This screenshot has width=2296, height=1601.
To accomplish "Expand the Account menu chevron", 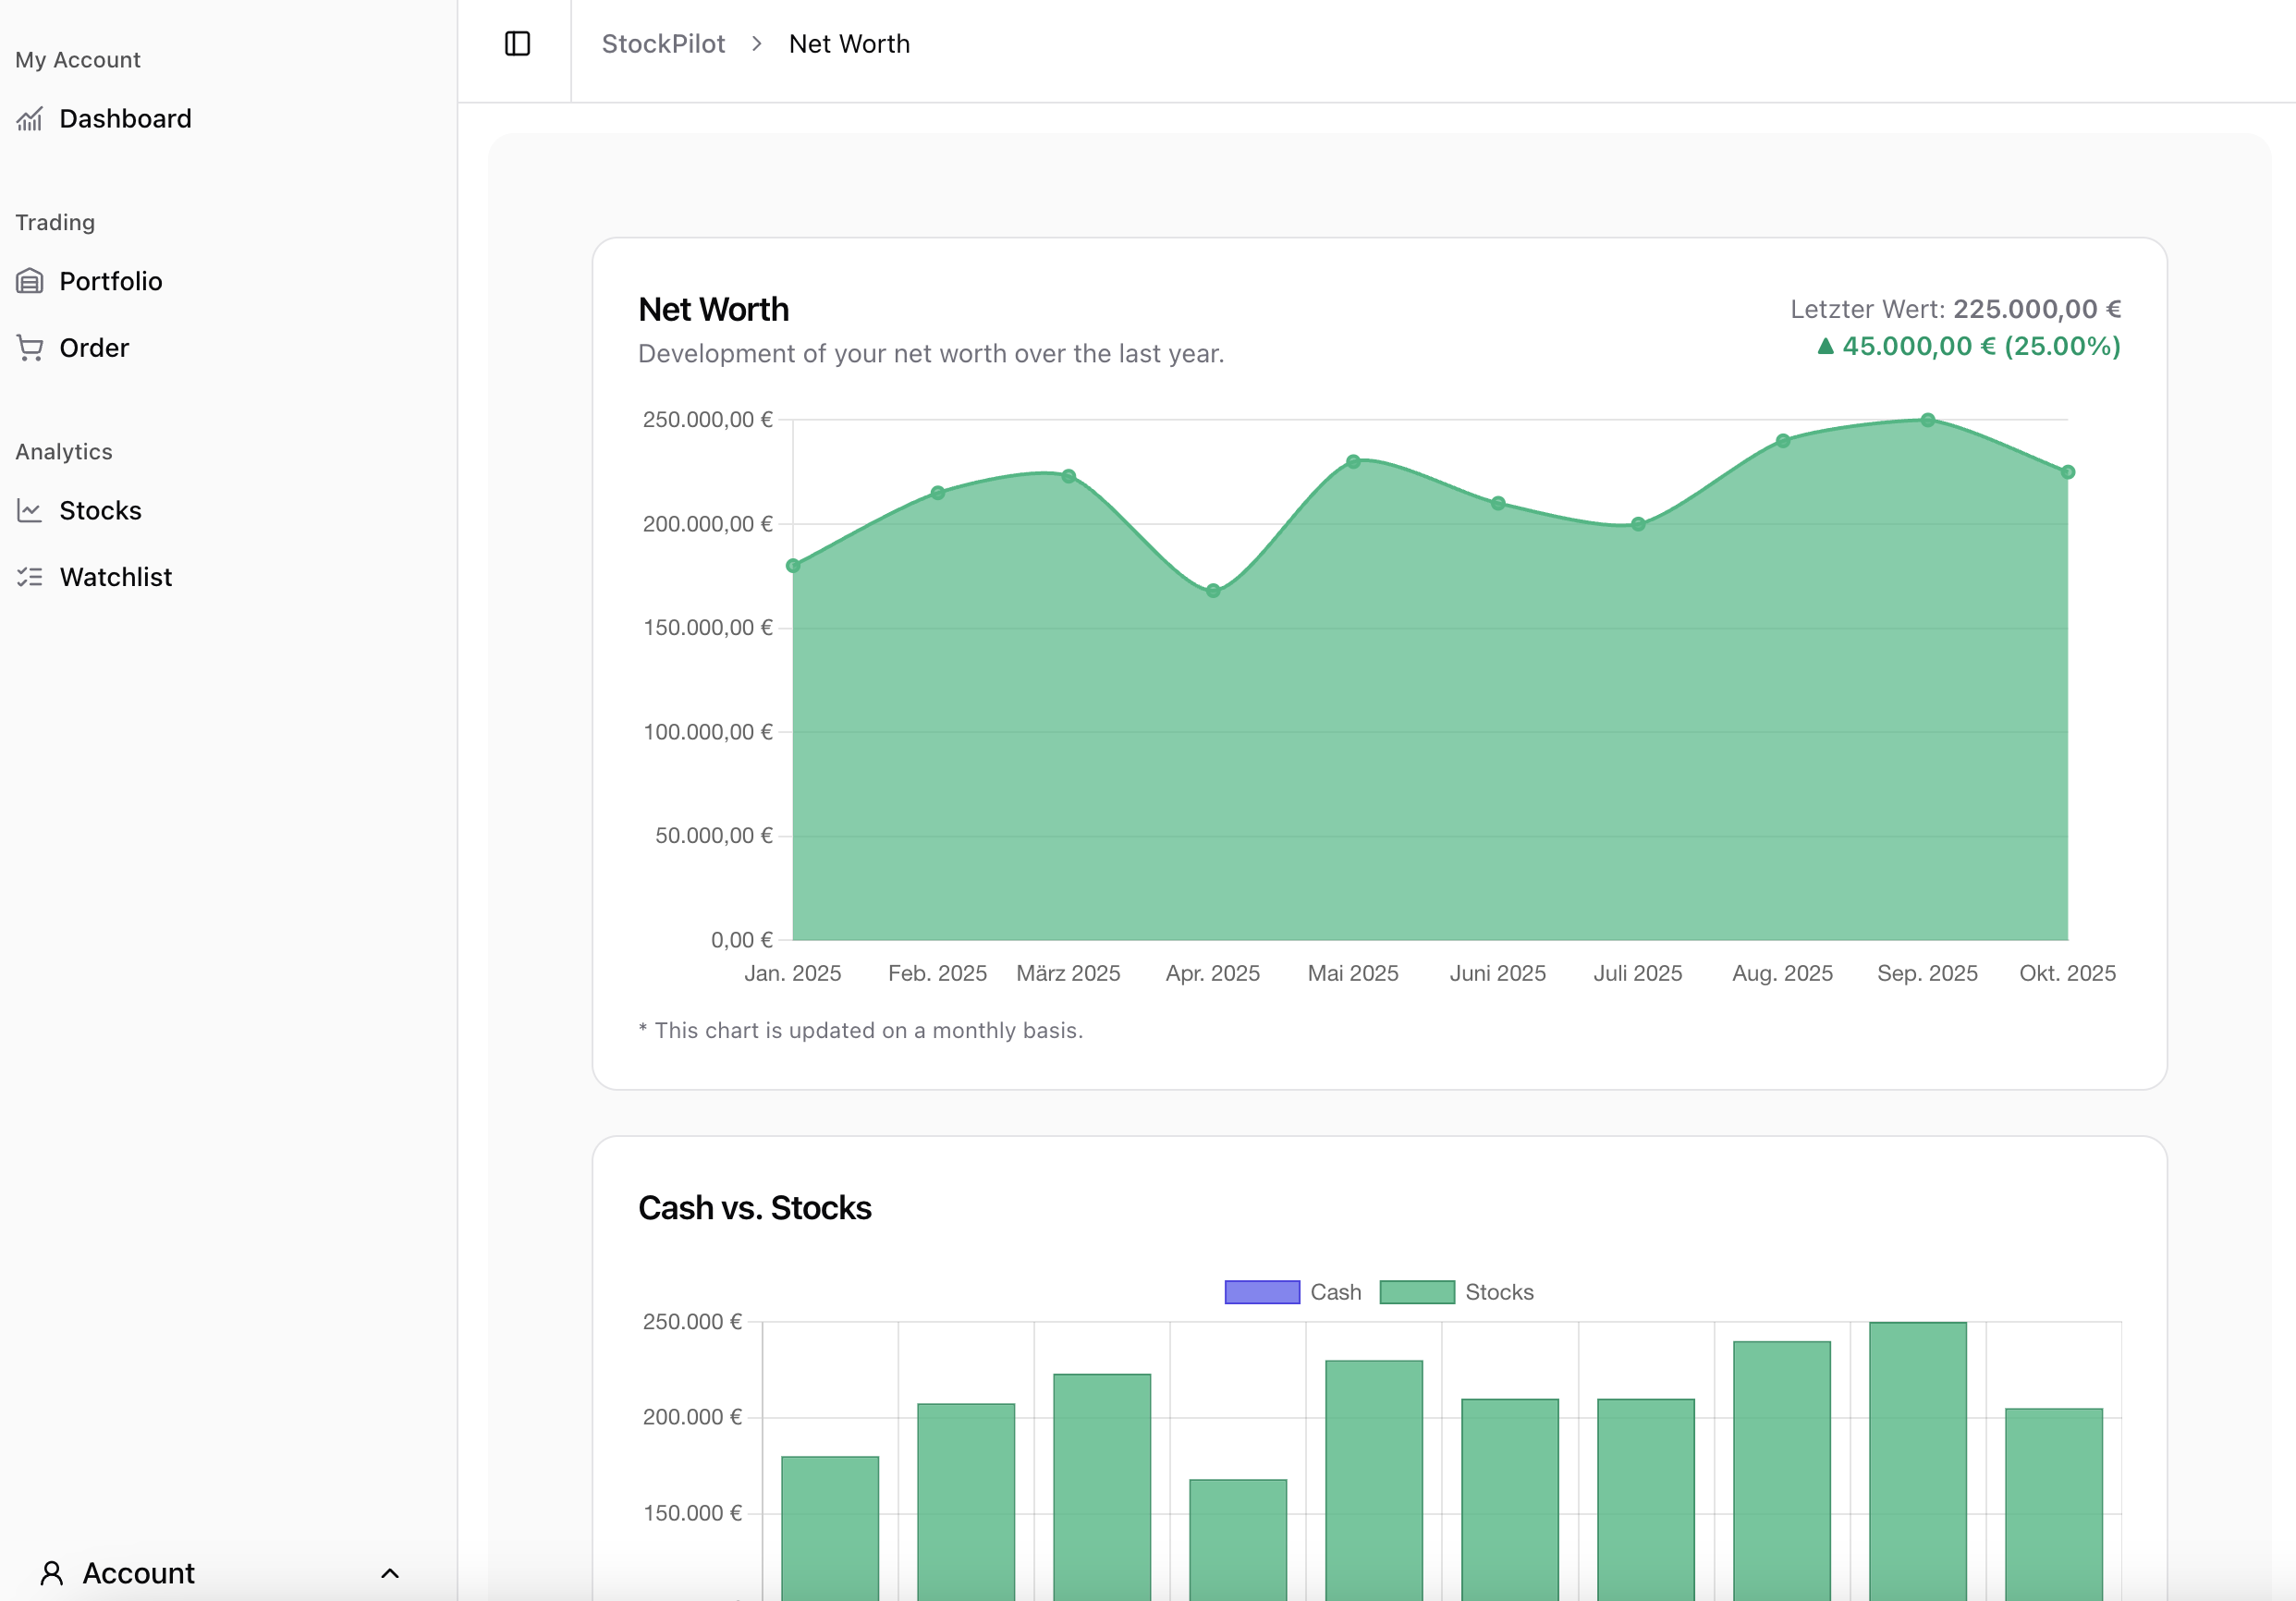I will [x=390, y=1573].
